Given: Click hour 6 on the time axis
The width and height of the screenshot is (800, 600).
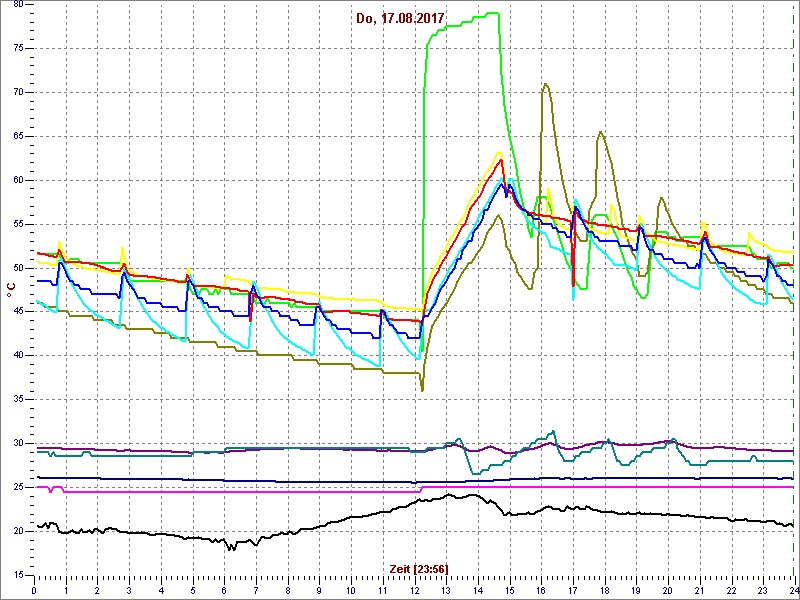Looking at the screenshot, I should [x=224, y=589].
